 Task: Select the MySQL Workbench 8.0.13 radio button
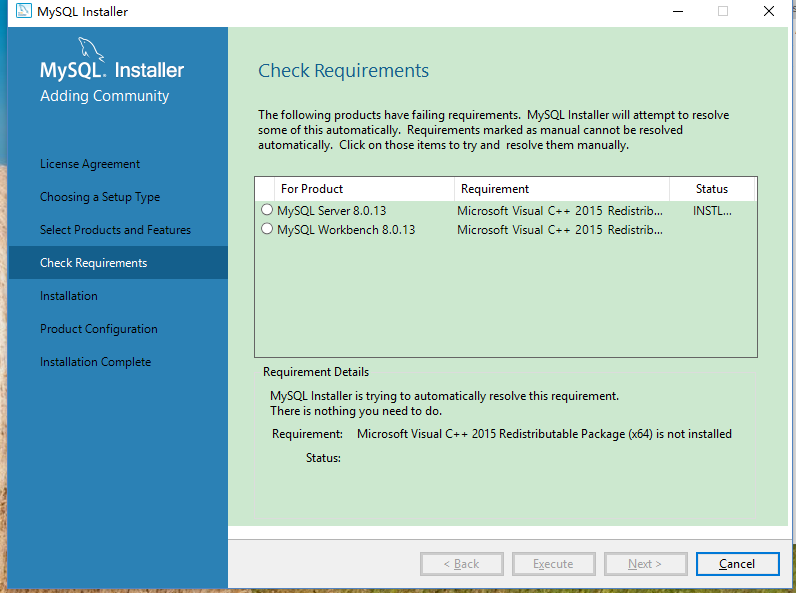pos(267,229)
